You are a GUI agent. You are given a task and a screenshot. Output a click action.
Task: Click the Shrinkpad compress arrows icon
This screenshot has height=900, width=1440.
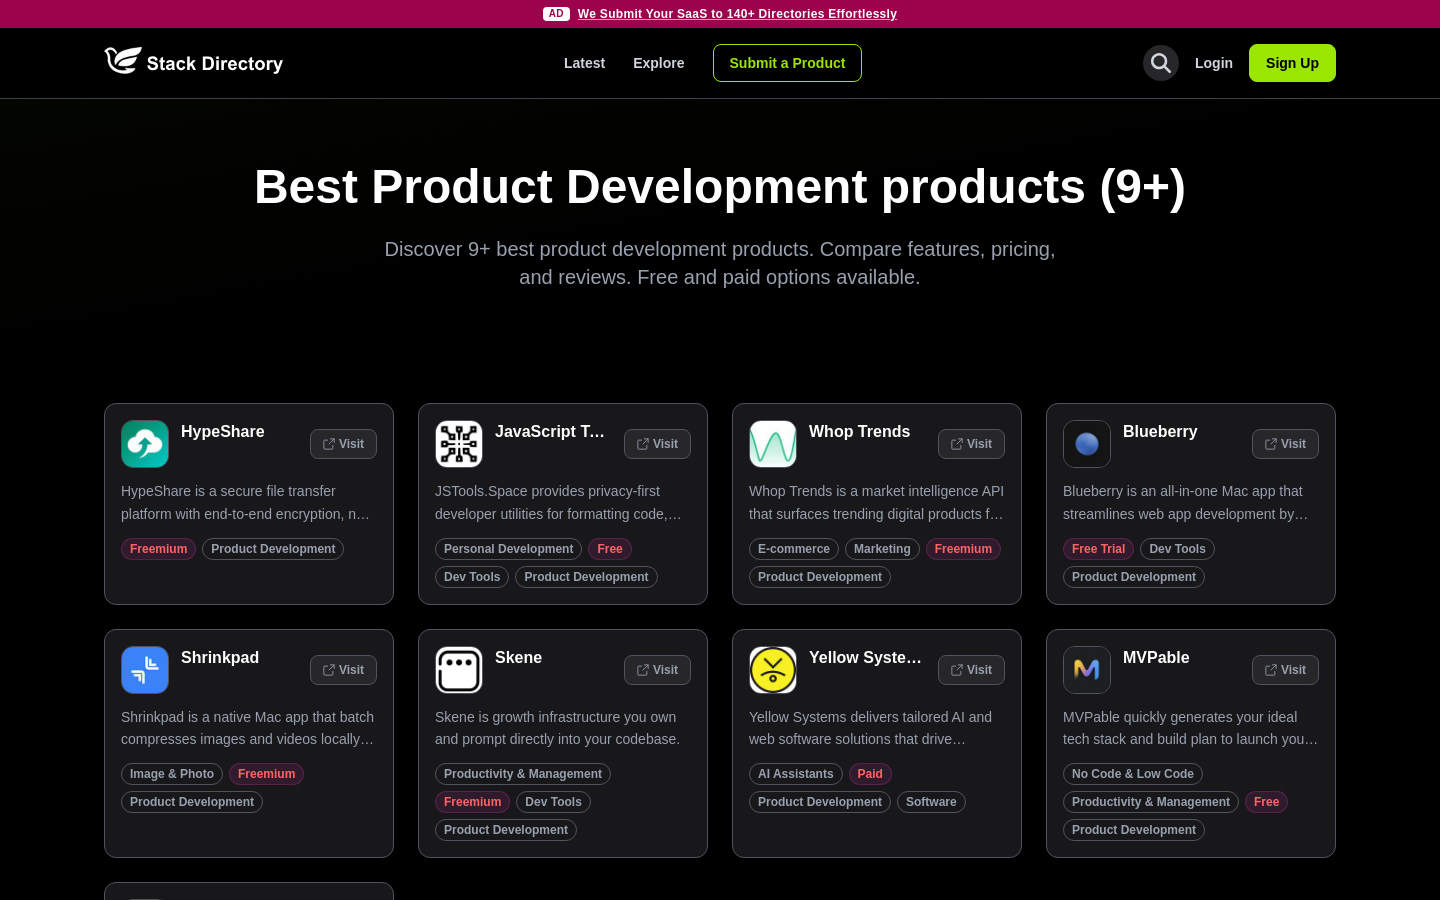[x=145, y=670]
